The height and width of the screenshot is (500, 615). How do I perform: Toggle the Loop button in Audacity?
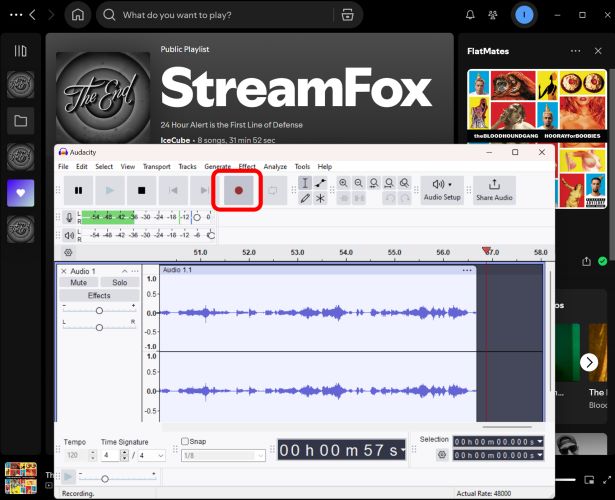[273, 191]
